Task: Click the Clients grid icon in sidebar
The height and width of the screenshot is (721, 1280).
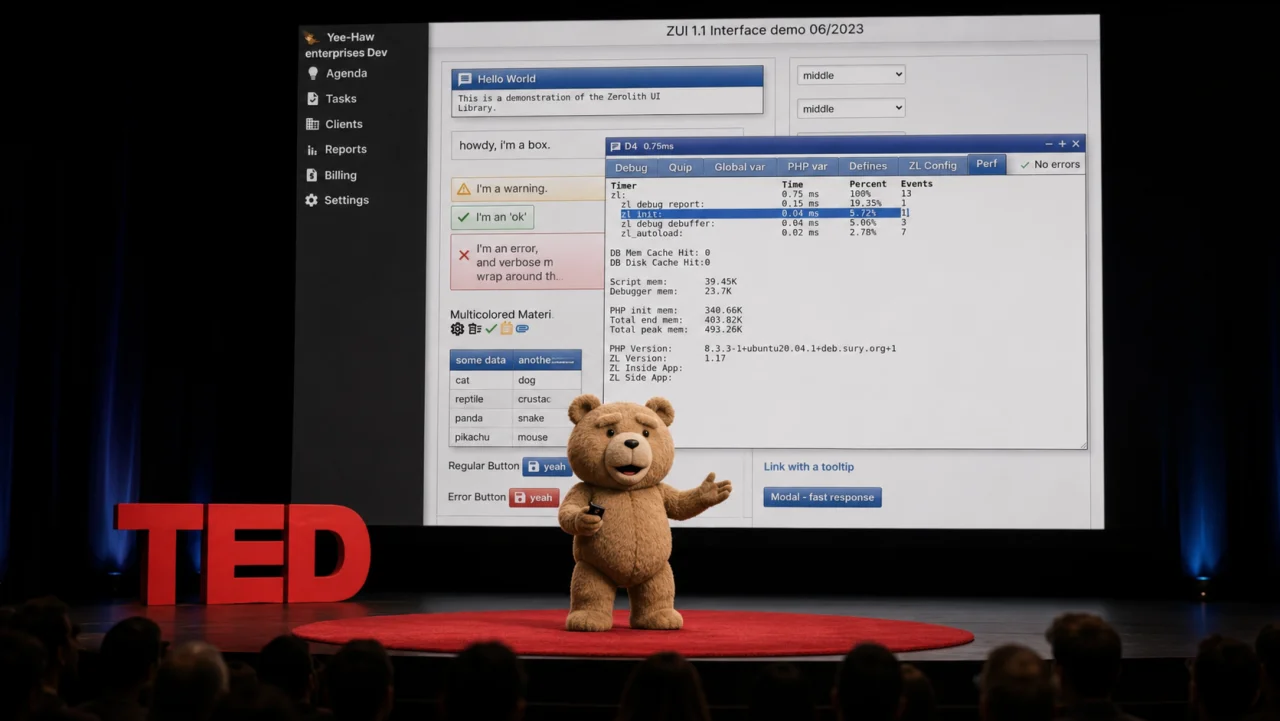Action: pyautogui.click(x=313, y=124)
